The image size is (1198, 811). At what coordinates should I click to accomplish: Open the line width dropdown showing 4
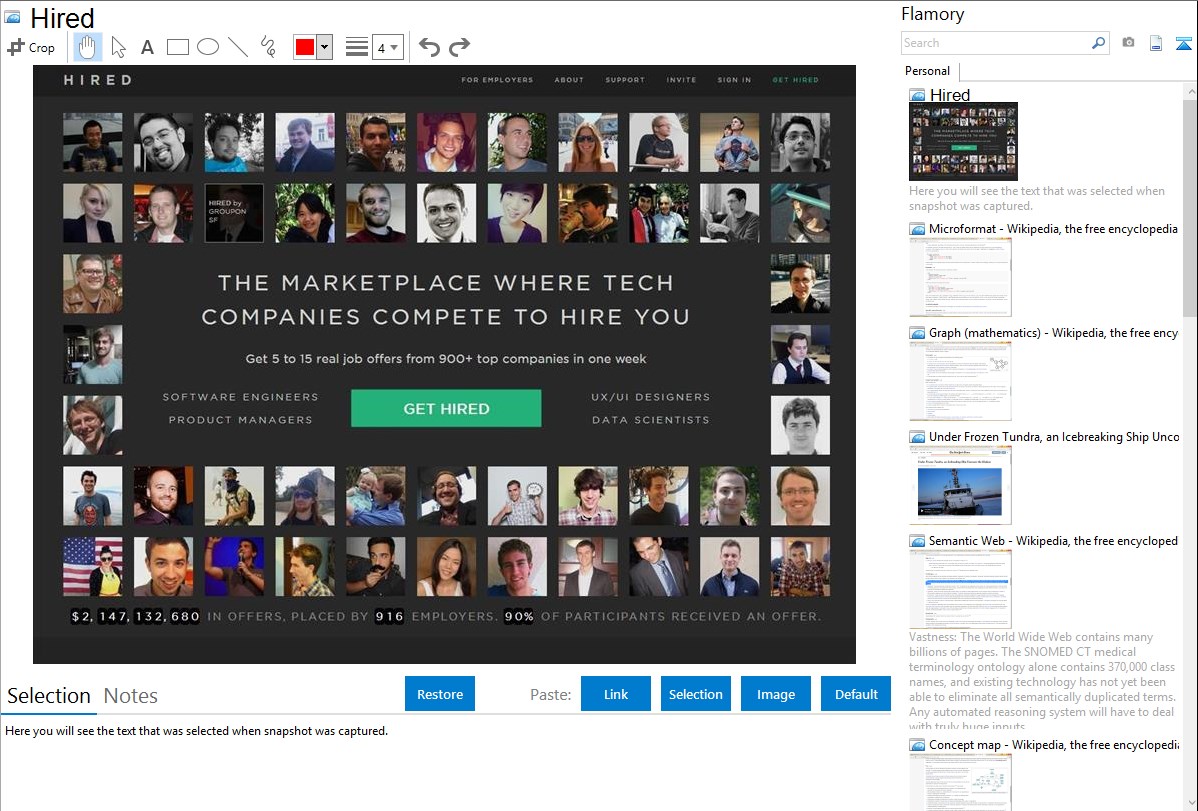coord(388,47)
